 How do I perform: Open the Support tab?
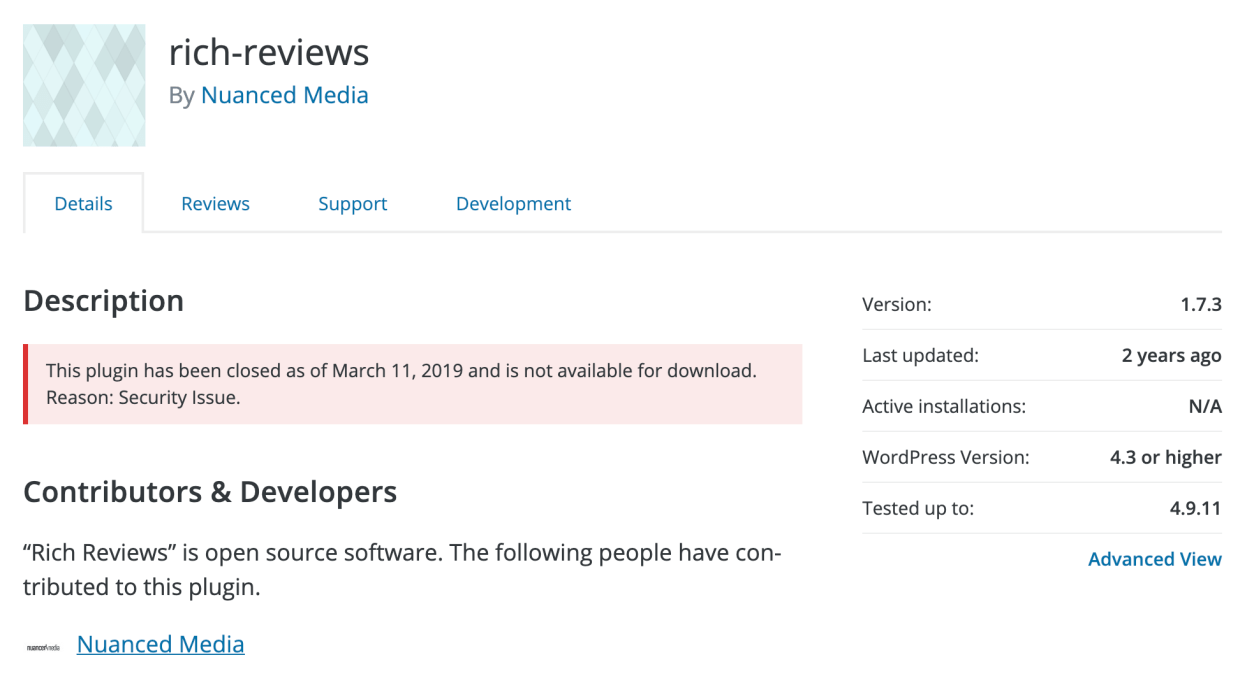tap(352, 203)
